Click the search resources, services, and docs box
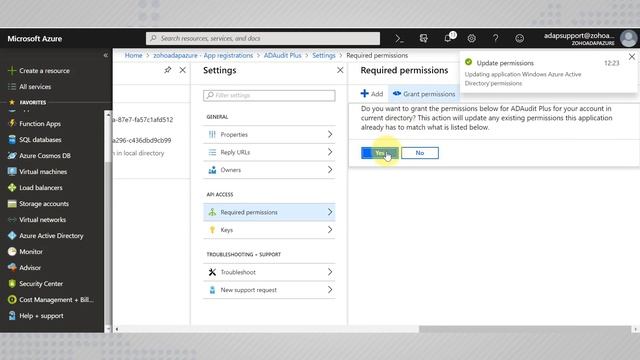 (x=263, y=38)
